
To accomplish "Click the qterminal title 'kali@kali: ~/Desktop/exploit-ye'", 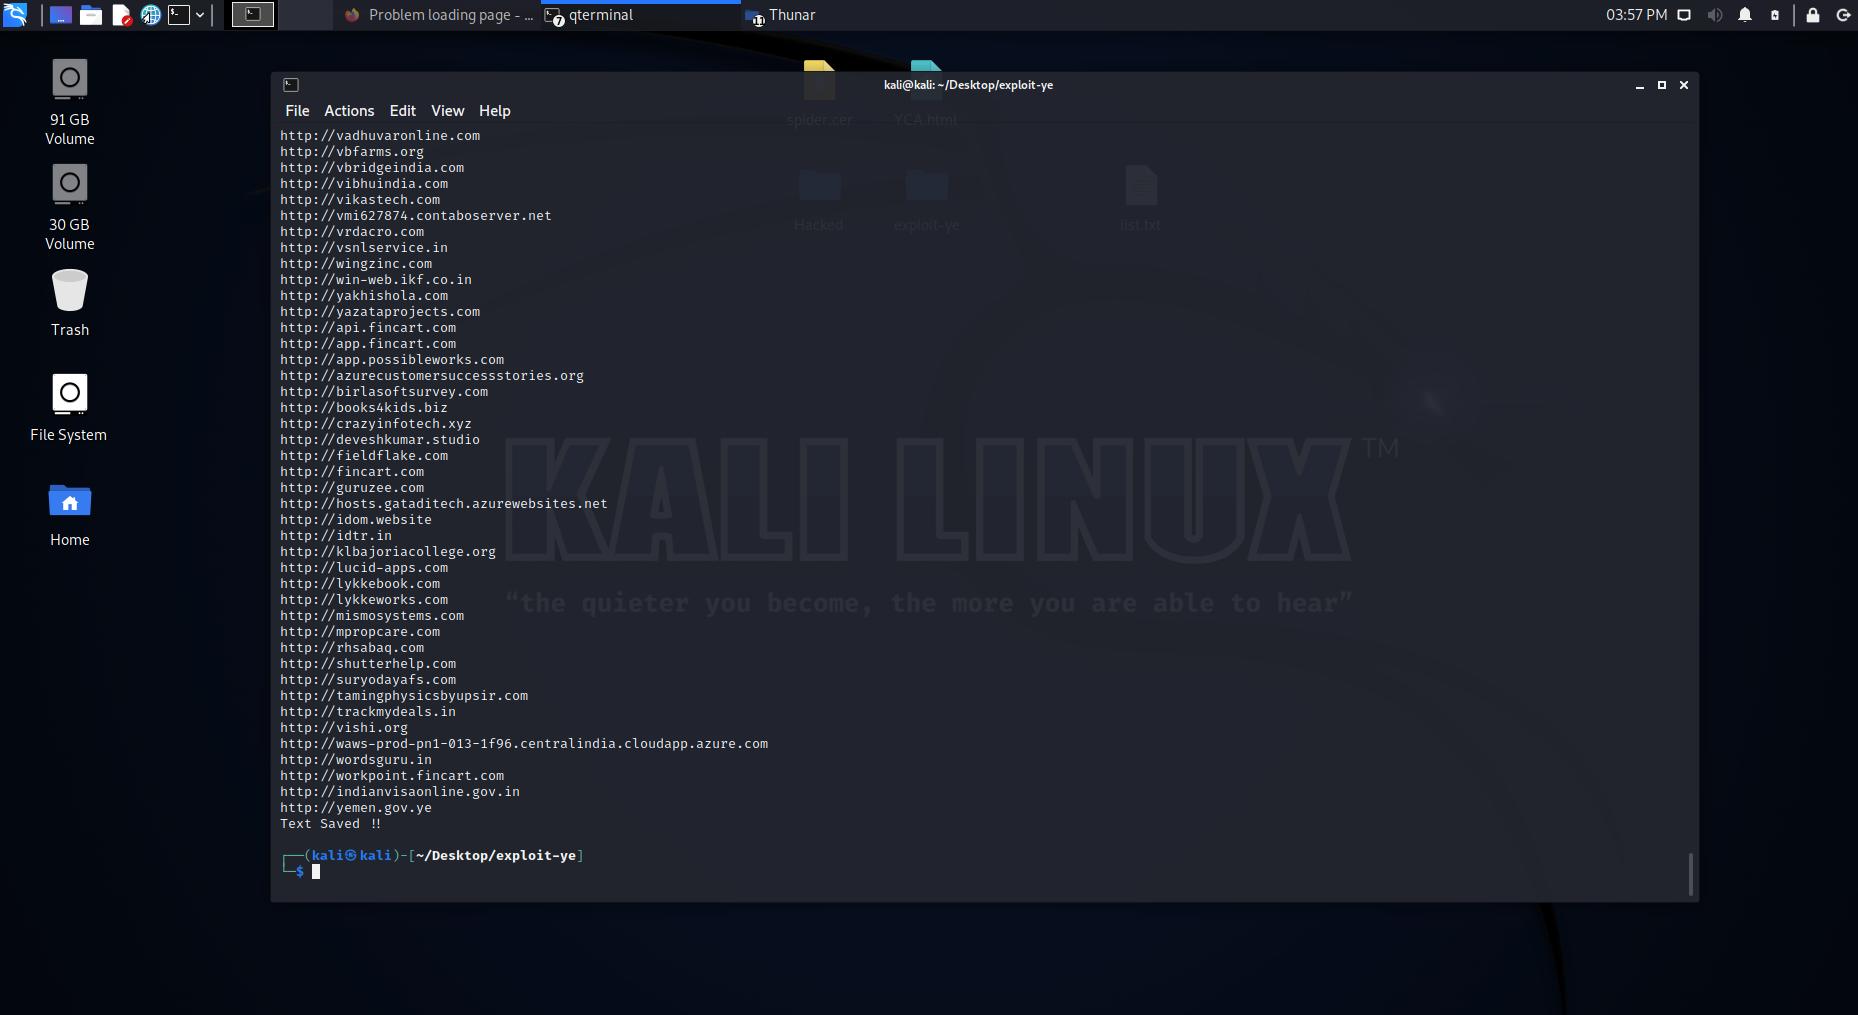I will (x=968, y=85).
